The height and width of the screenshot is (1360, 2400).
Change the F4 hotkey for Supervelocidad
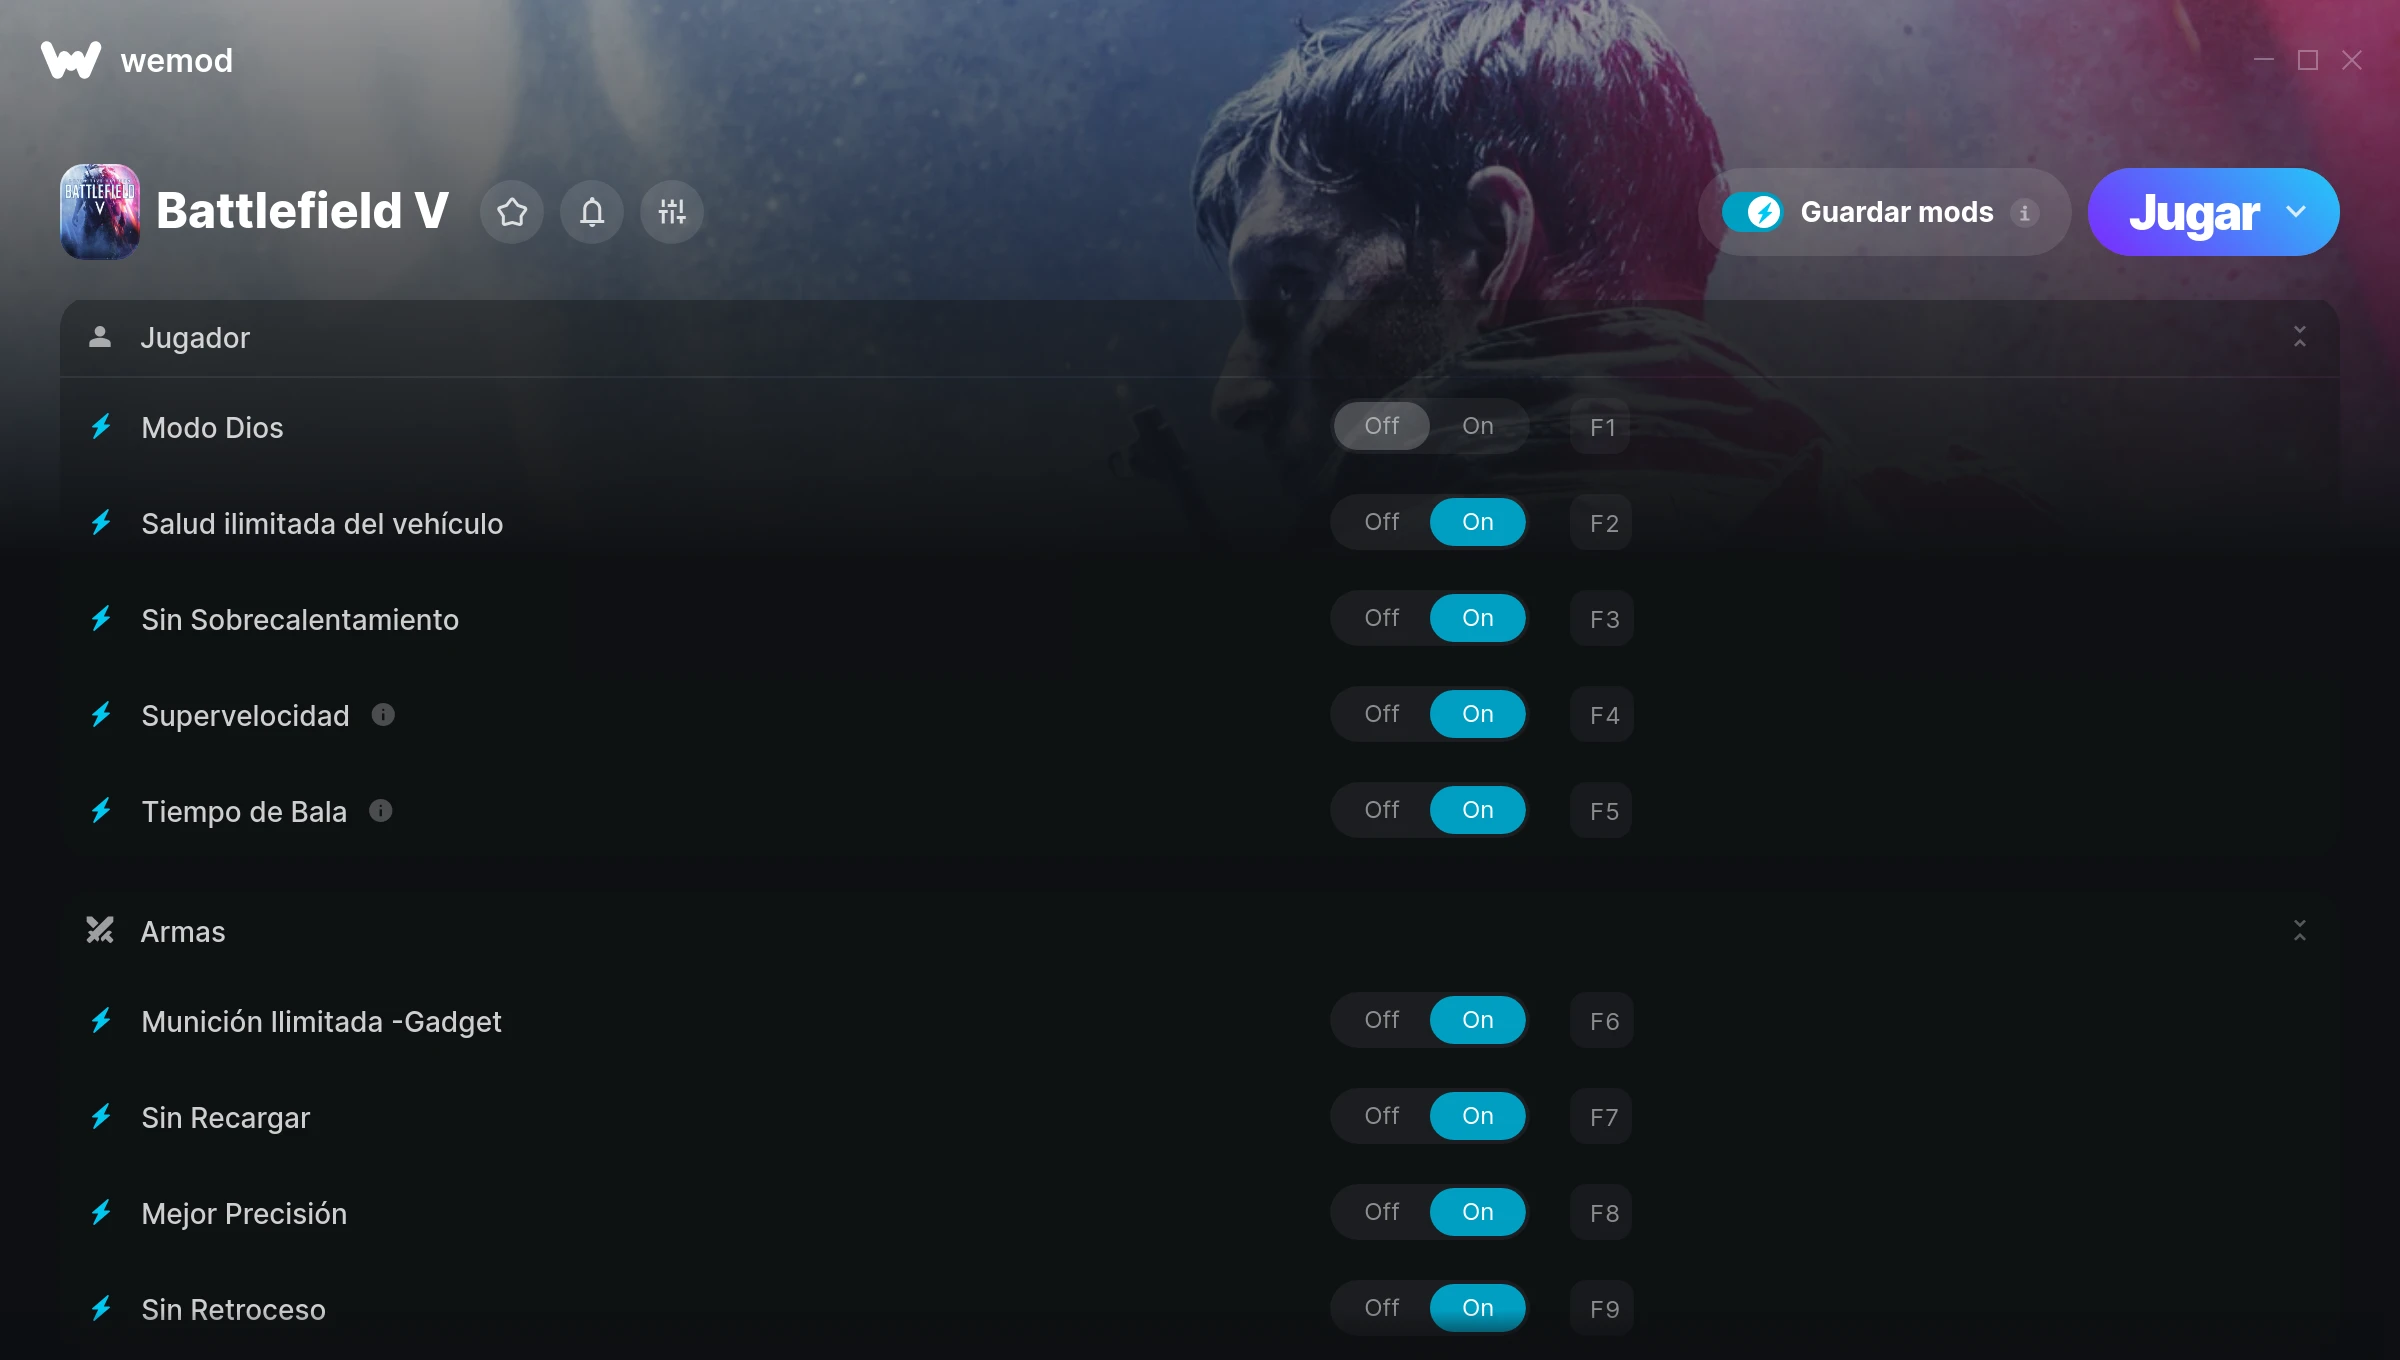point(1602,715)
